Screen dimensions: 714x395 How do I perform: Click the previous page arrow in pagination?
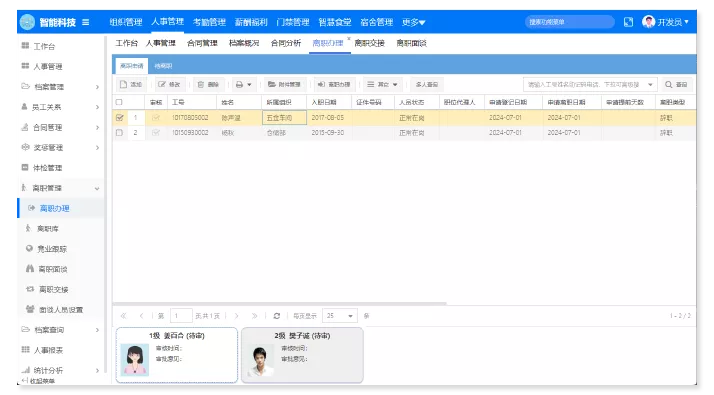point(142,315)
